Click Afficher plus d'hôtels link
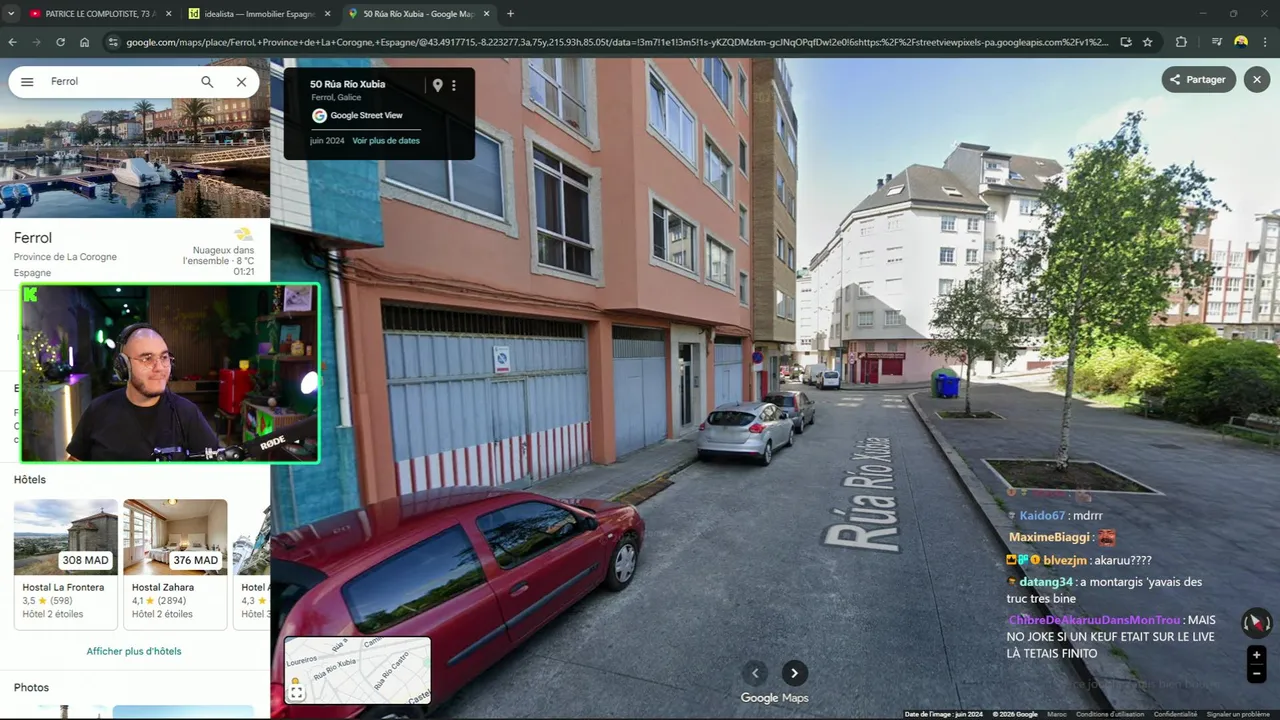This screenshot has height=720, width=1280. 134,652
